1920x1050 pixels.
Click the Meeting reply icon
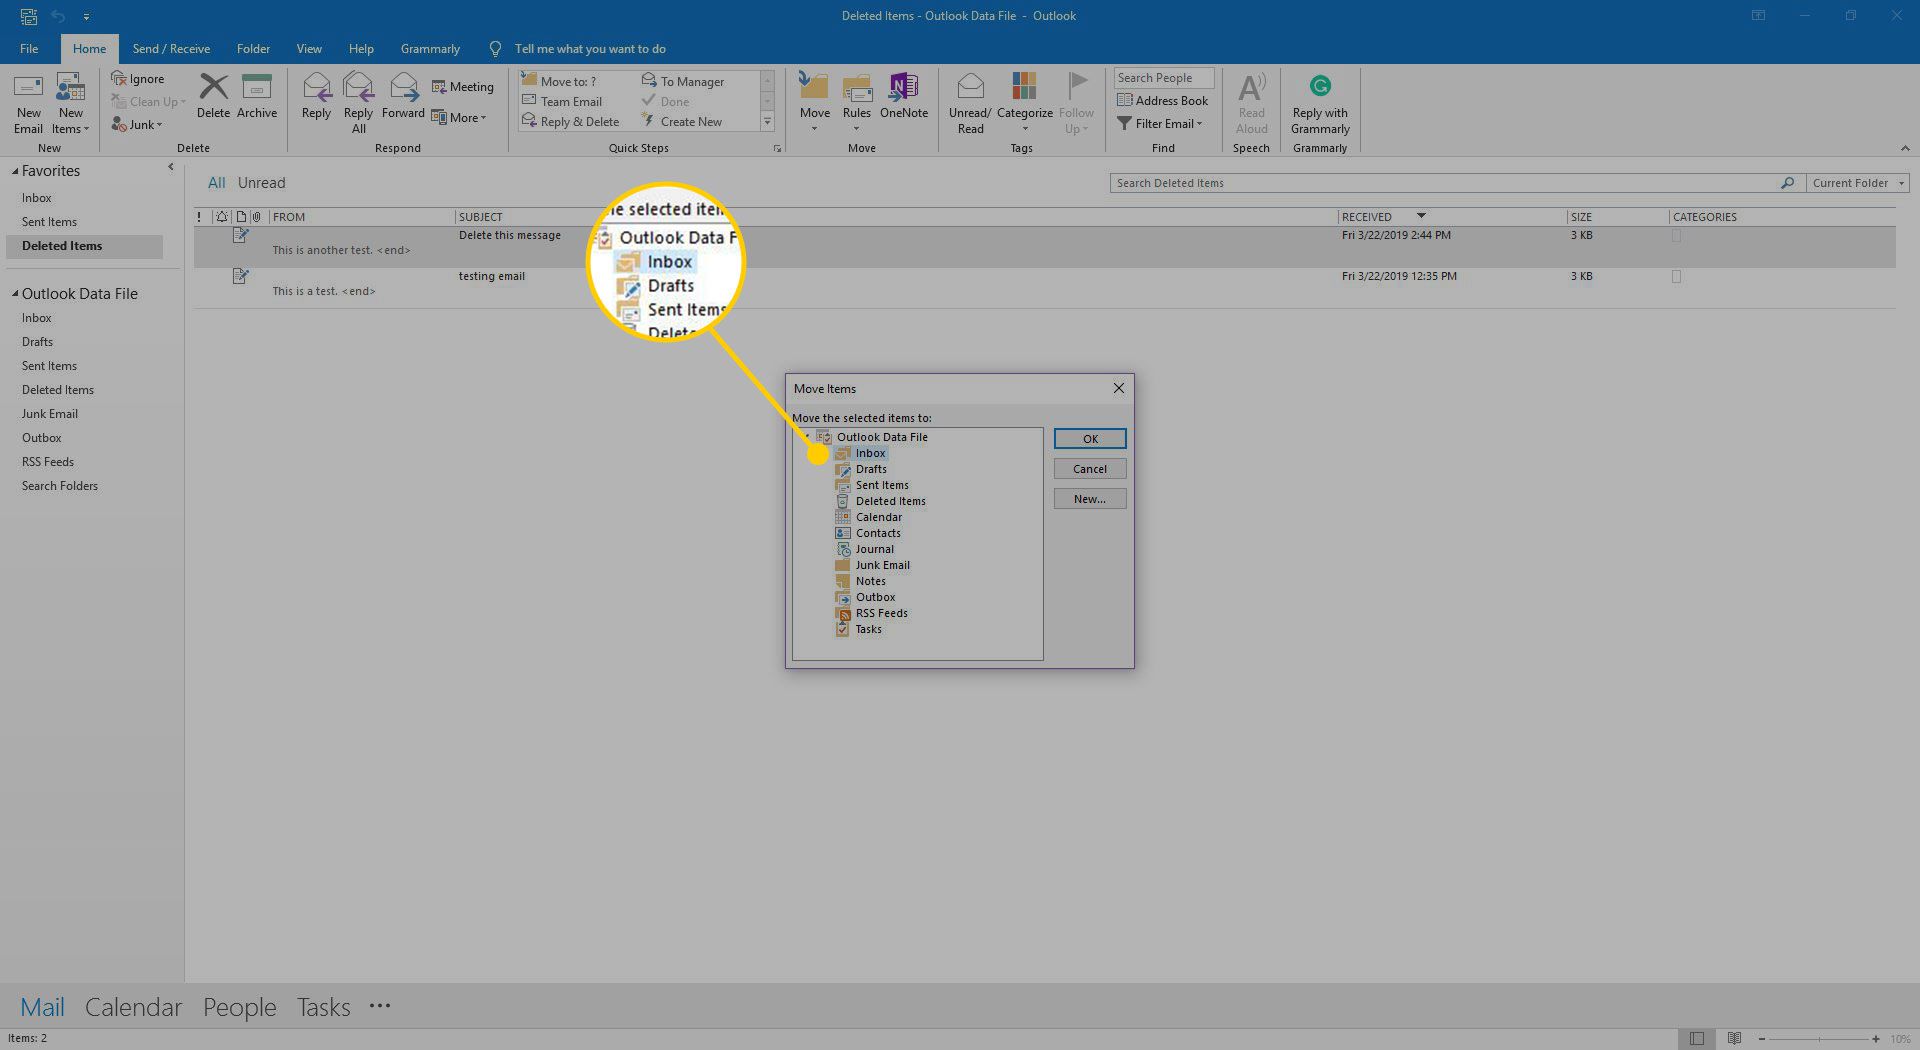[x=438, y=87]
